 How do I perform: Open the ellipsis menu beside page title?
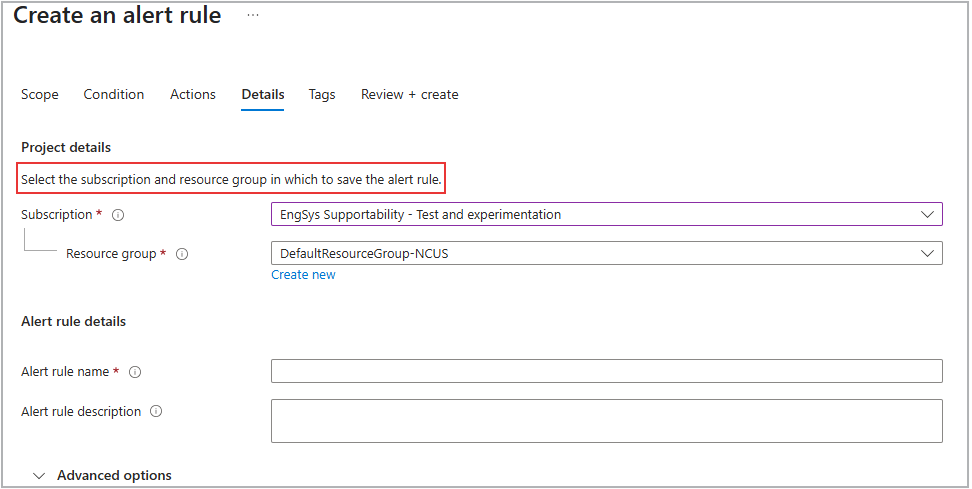coord(253,16)
